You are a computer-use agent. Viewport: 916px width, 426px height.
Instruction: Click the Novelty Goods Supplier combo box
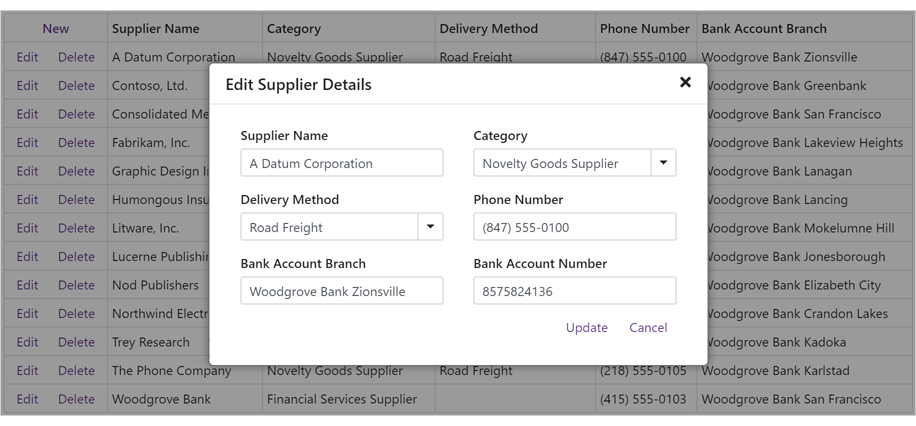(x=561, y=163)
